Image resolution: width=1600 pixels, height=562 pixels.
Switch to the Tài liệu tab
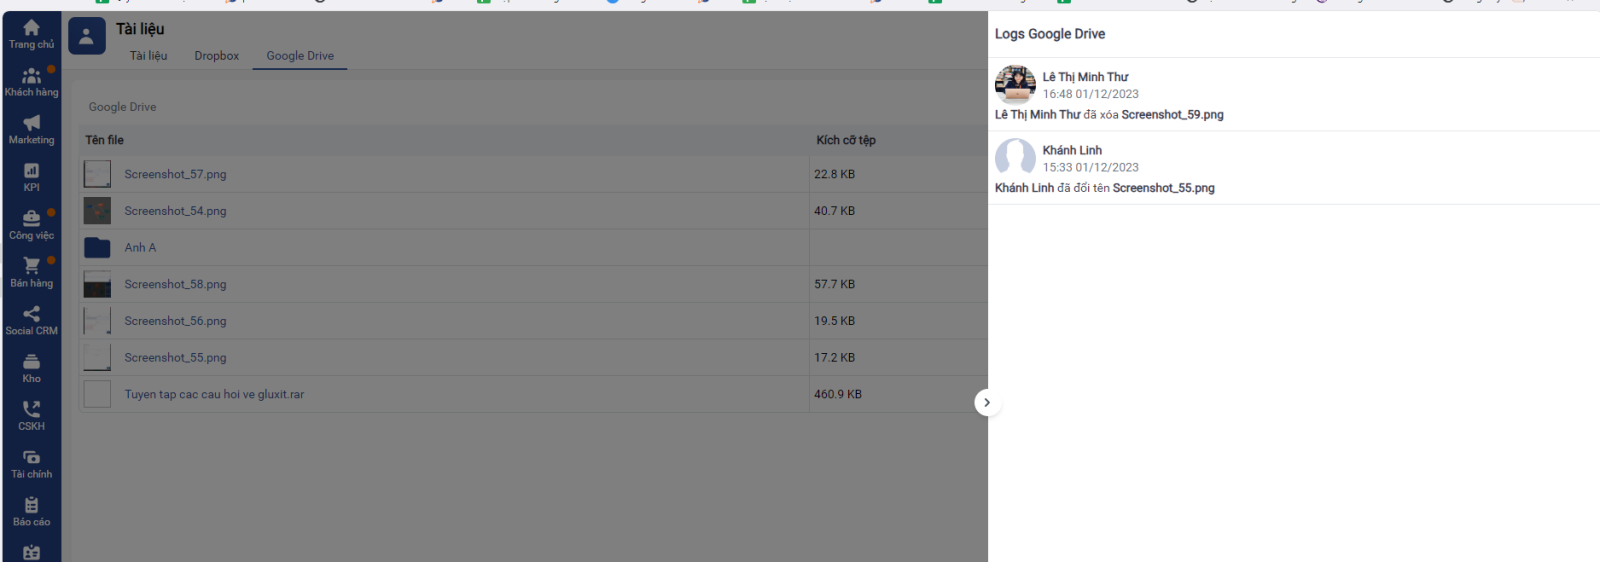click(148, 56)
